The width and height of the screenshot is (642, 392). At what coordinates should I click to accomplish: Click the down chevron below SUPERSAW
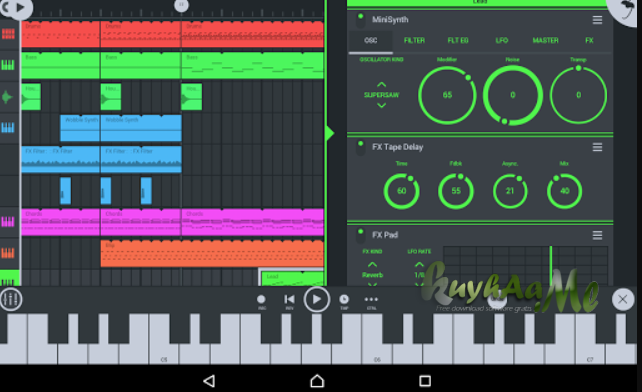point(381,106)
